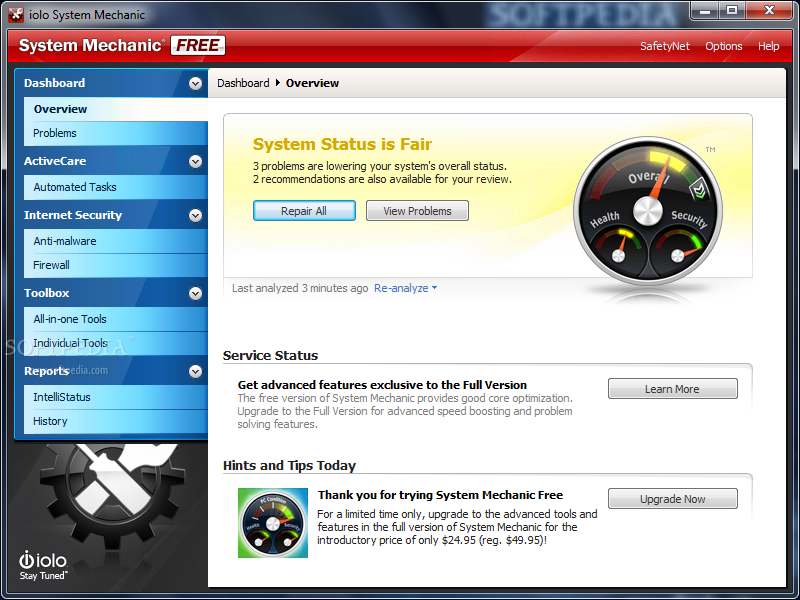Collapse the ActiveCare section chevron

coord(195,162)
